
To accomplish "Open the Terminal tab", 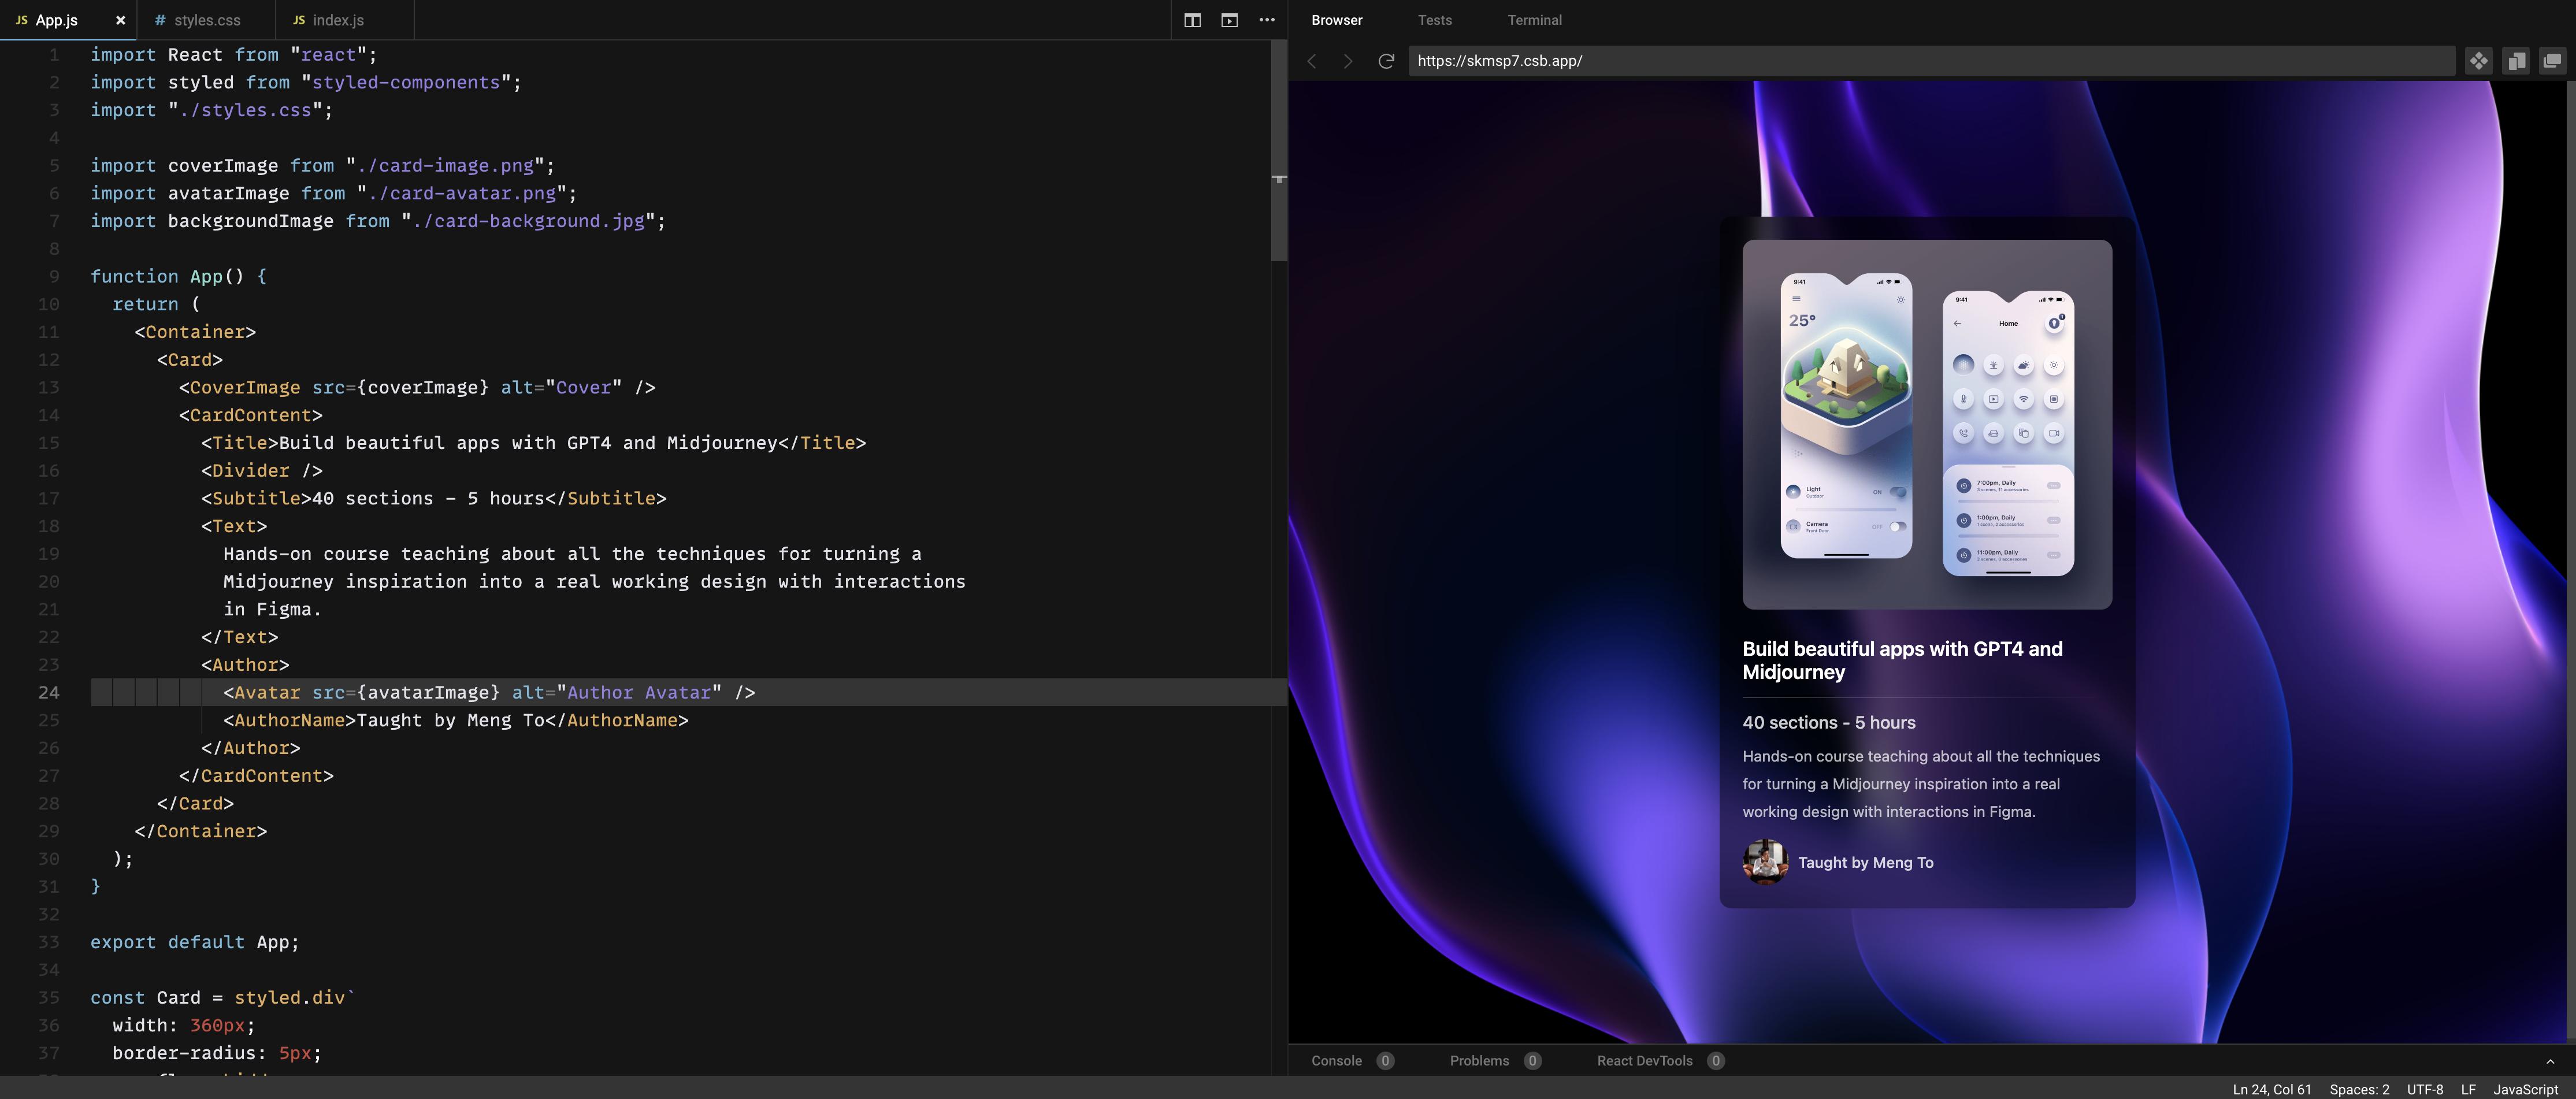I will (1534, 20).
